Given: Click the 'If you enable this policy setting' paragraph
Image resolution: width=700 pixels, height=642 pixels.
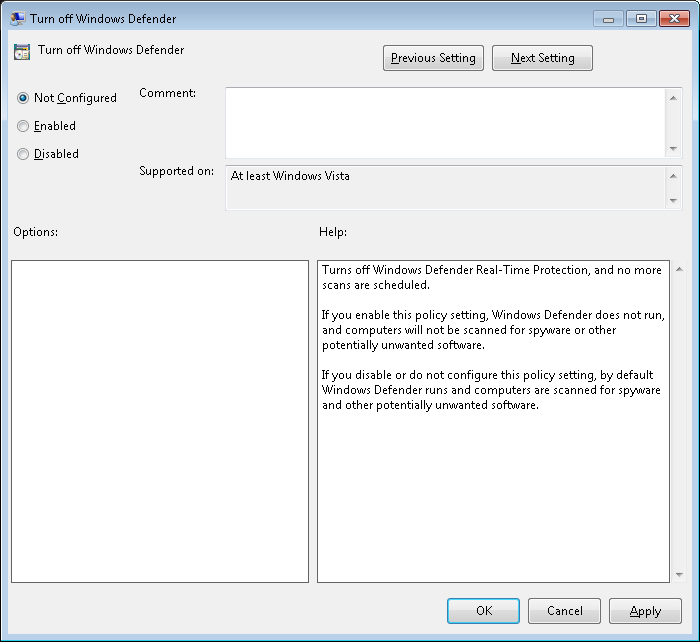Looking at the screenshot, I should point(493,330).
